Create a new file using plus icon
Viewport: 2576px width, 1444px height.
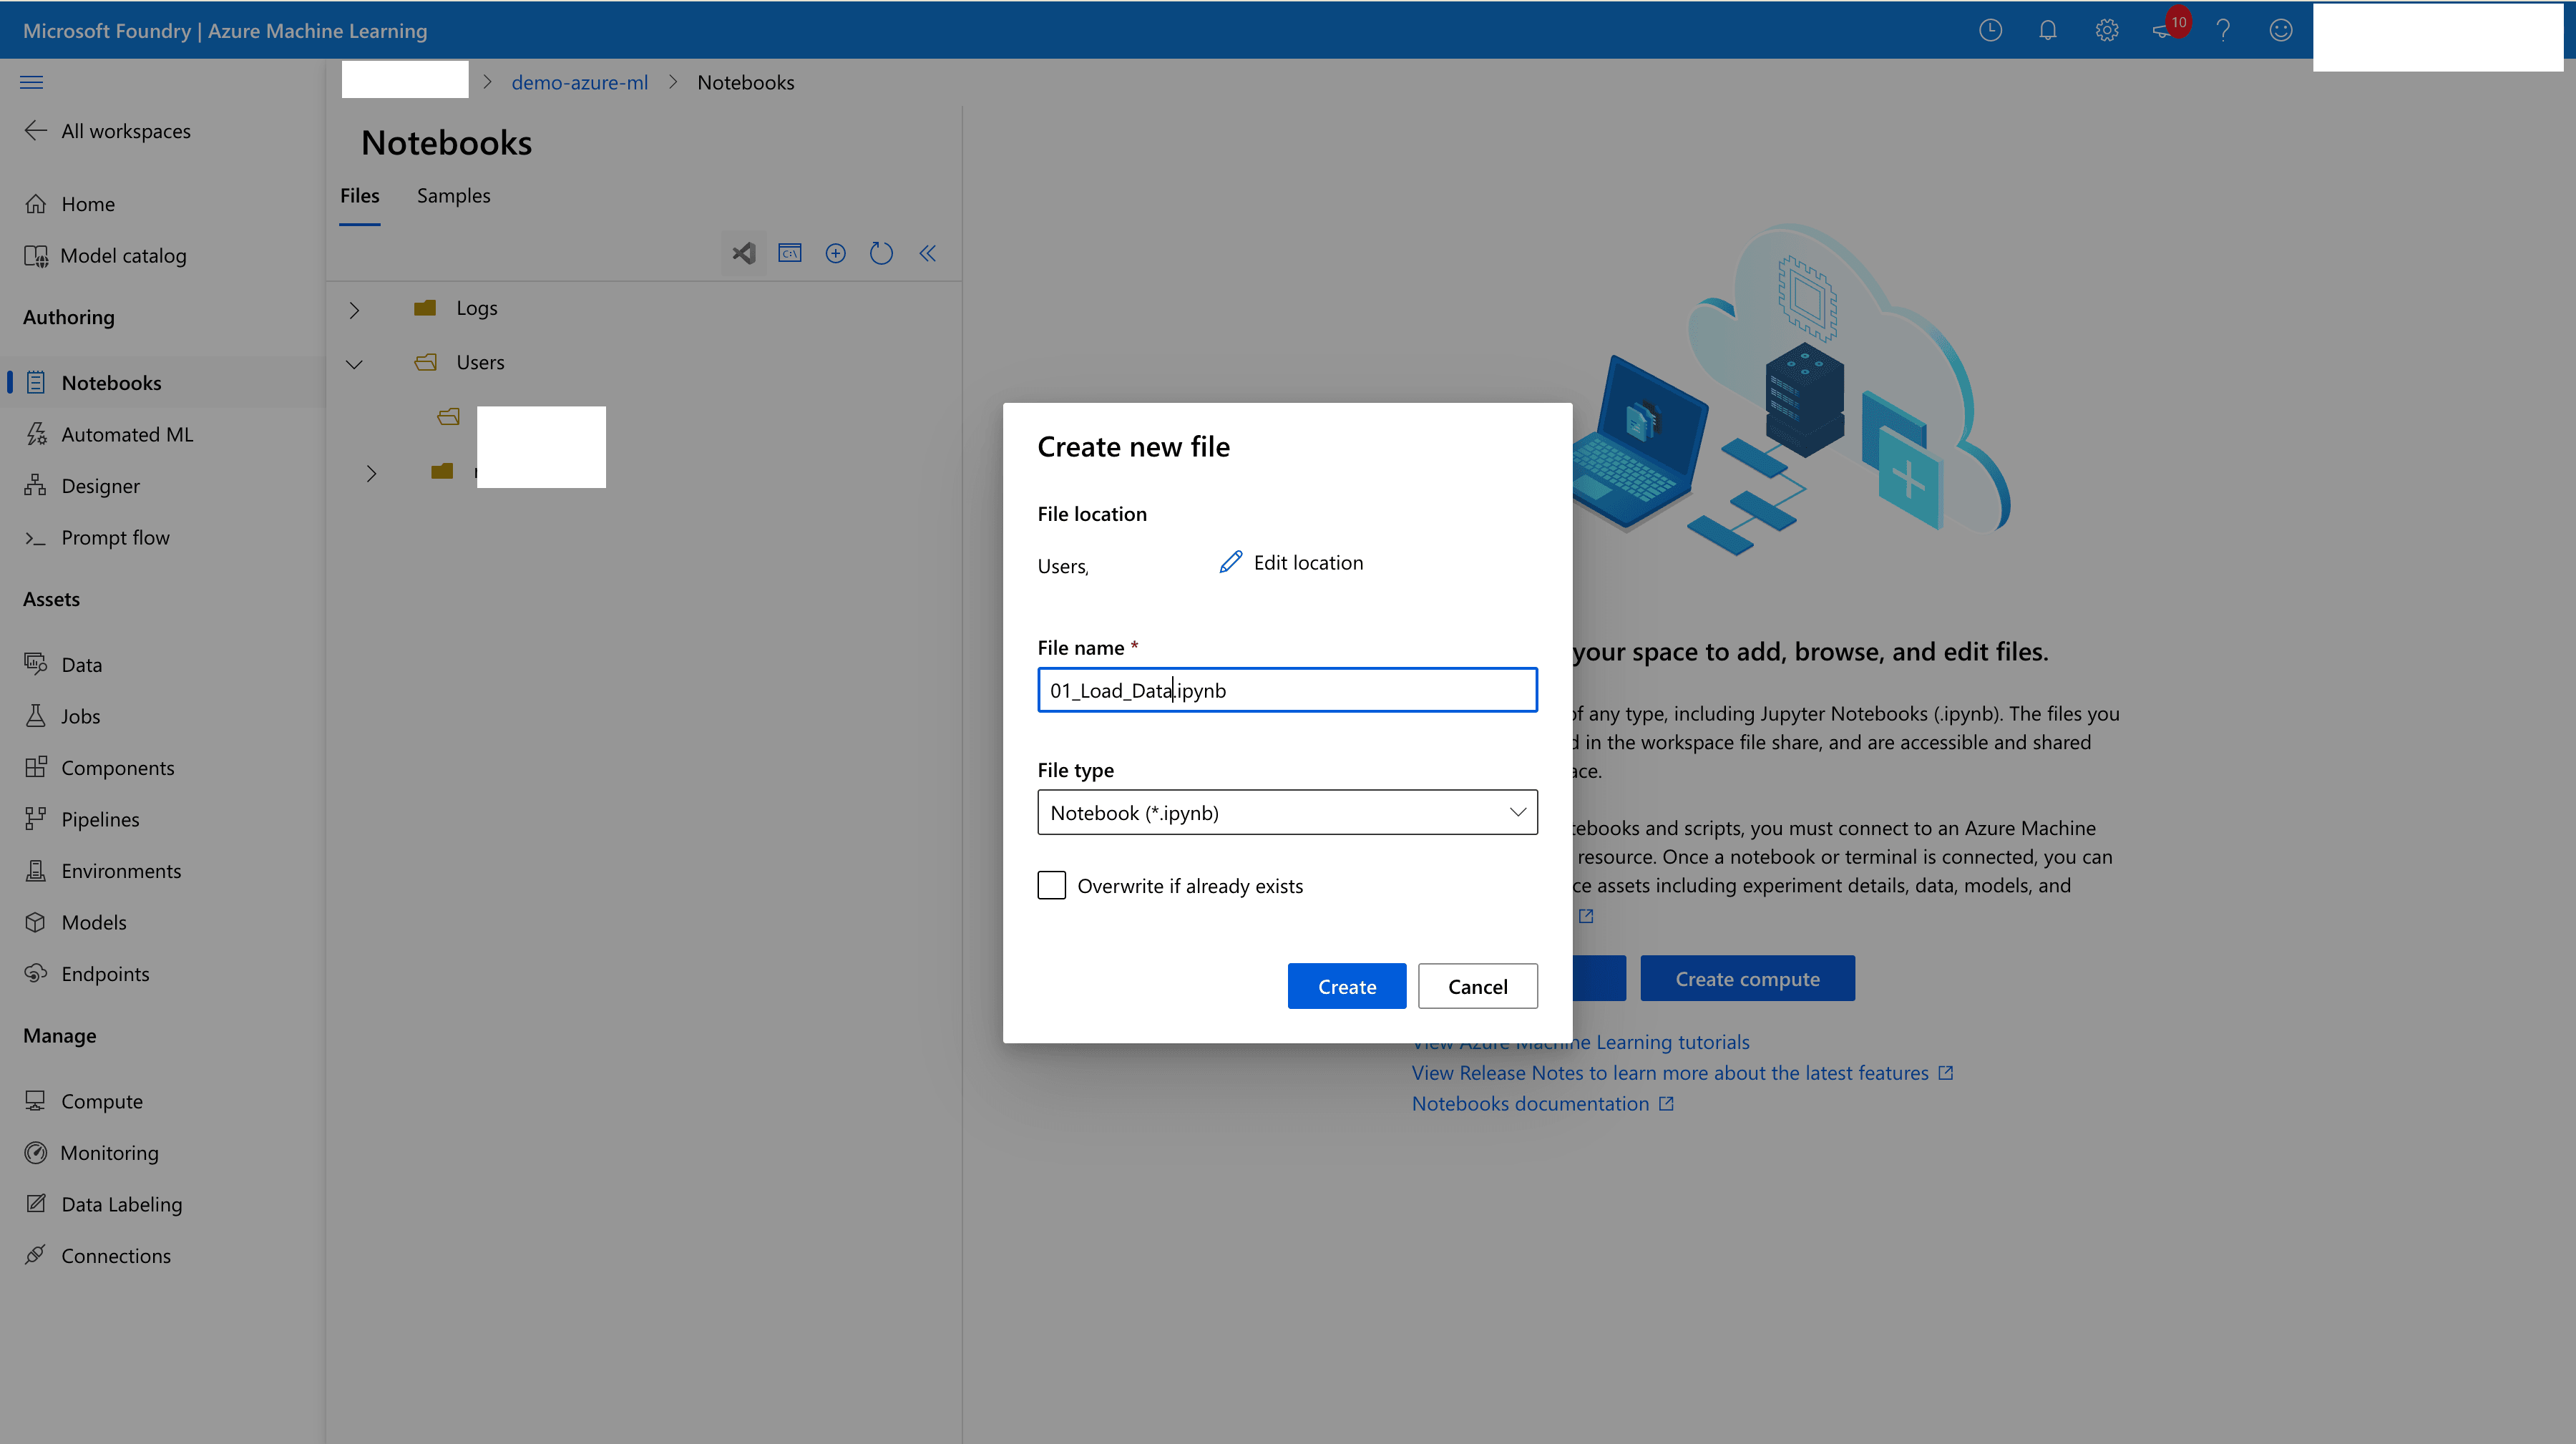click(835, 253)
